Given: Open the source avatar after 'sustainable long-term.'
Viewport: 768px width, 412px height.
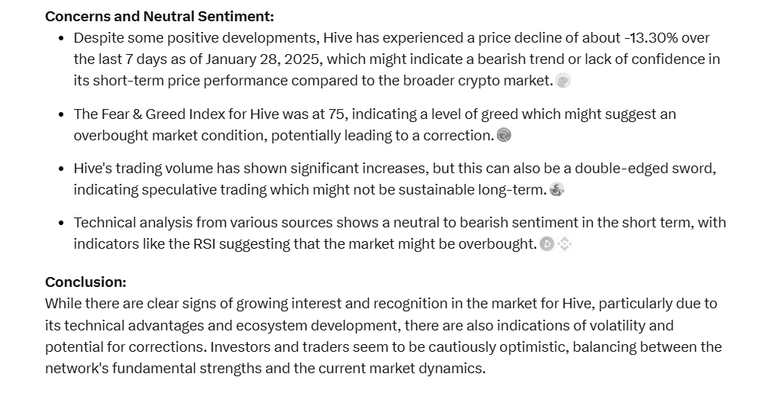Looking at the screenshot, I should (556, 189).
